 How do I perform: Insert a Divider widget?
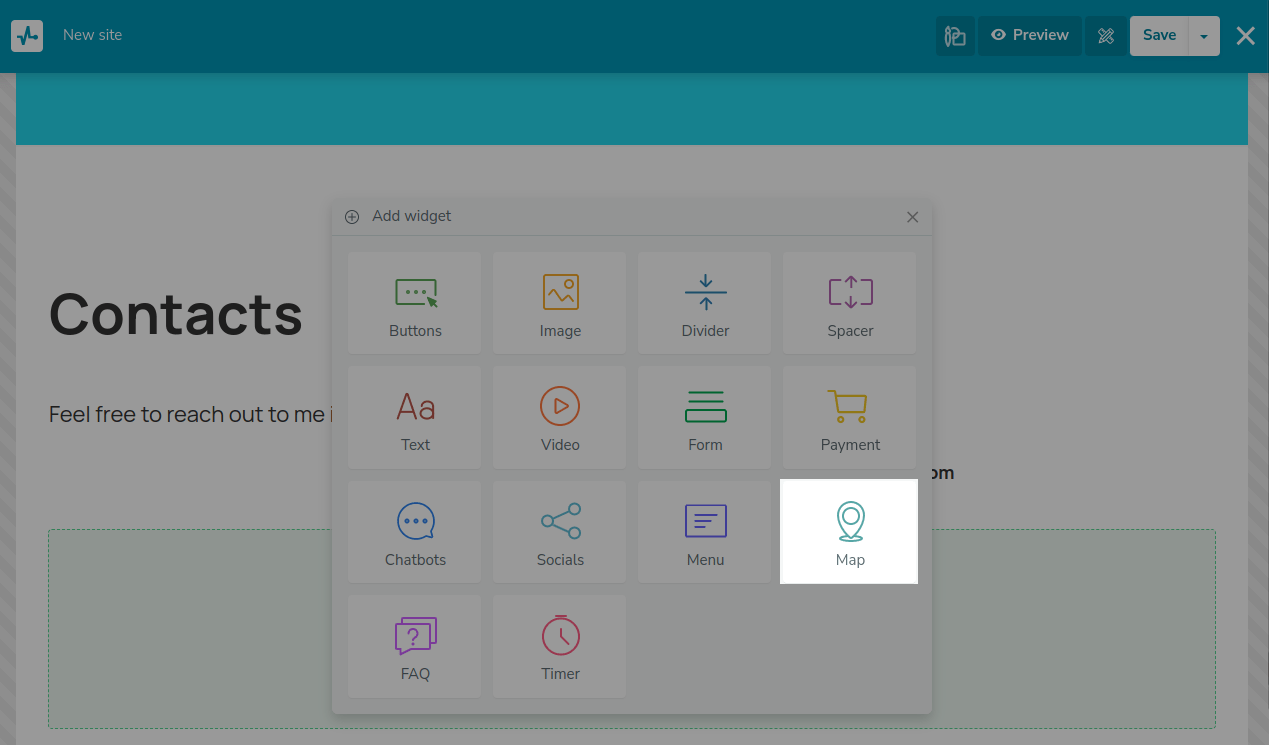click(705, 303)
